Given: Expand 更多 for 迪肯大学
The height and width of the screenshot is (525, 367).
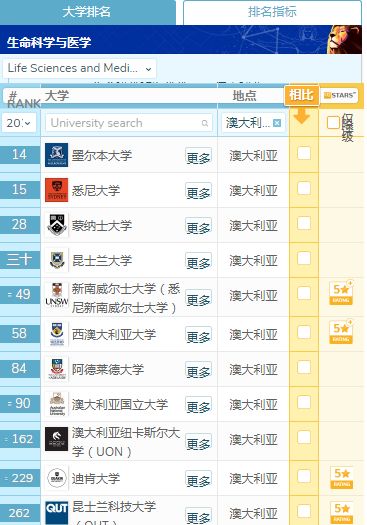Looking at the screenshot, I should point(198,480).
